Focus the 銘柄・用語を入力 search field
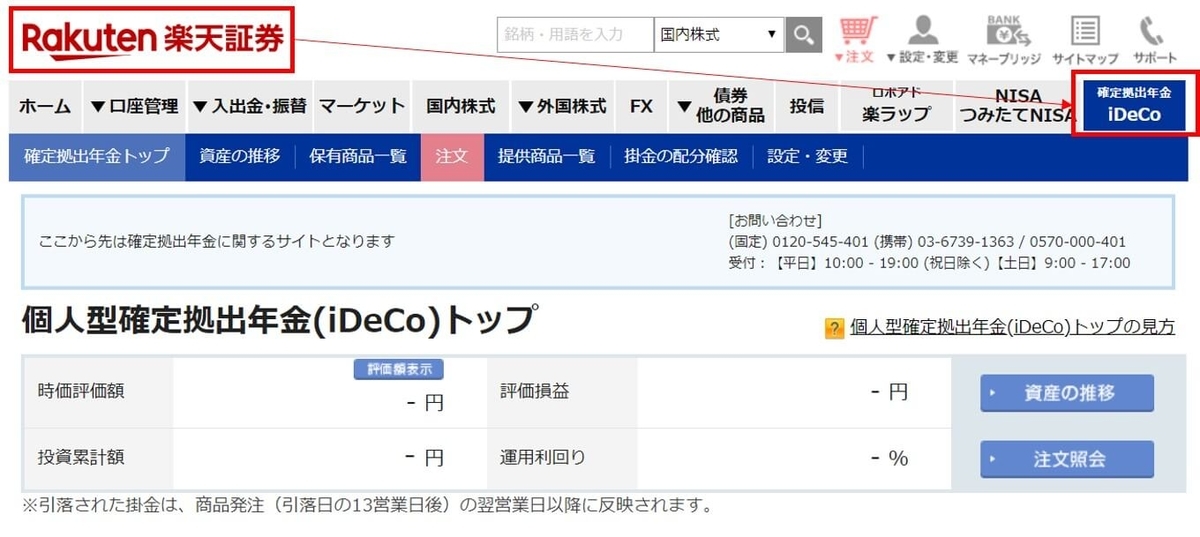 tap(575, 35)
